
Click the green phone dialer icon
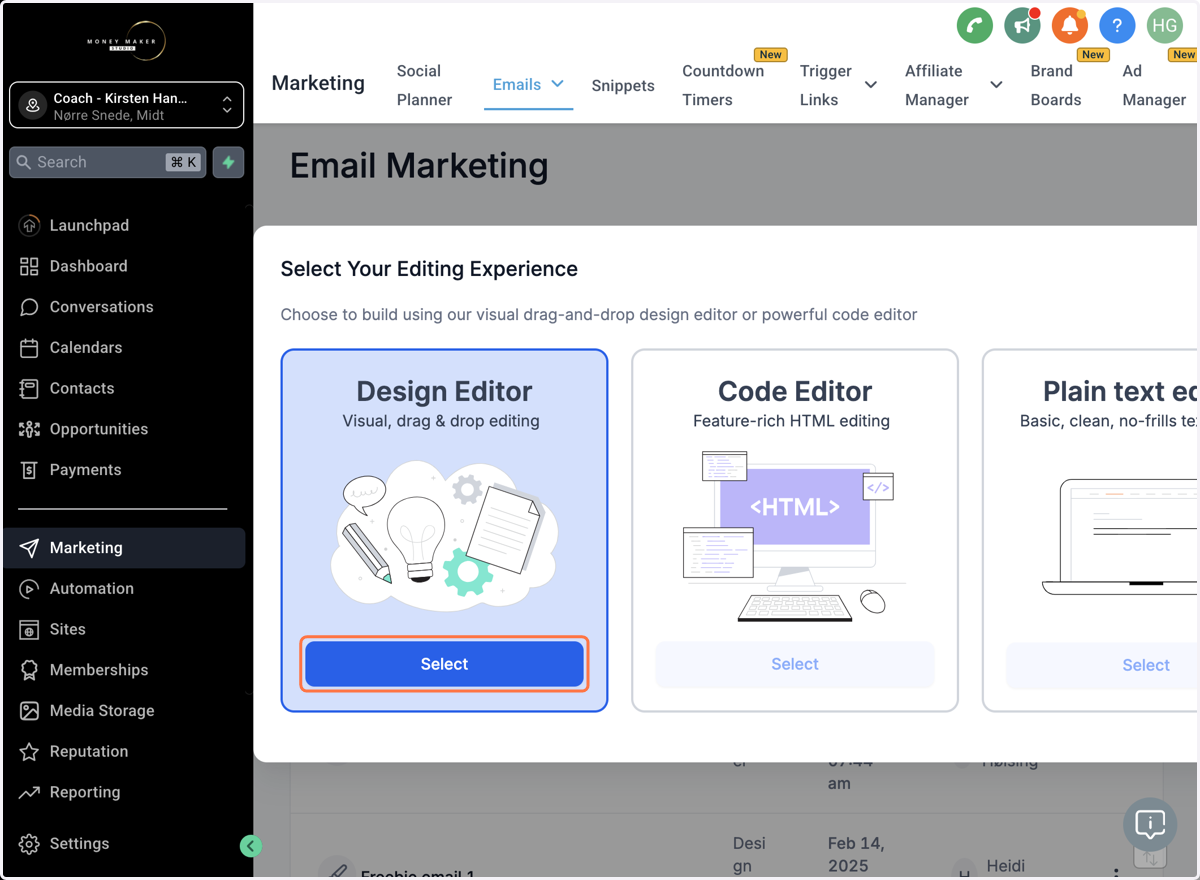(x=975, y=26)
